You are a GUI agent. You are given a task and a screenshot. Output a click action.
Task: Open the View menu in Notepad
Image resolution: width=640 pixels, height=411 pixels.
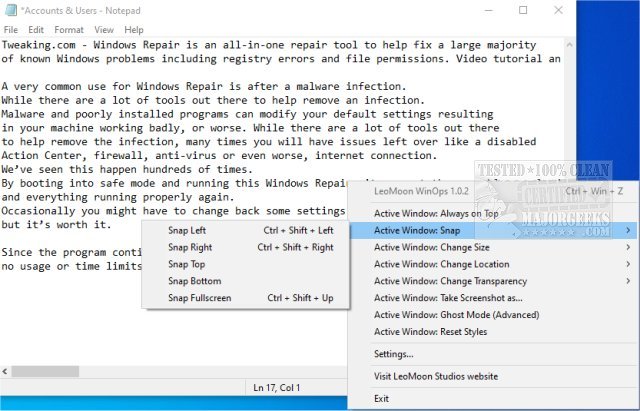coord(104,30)
